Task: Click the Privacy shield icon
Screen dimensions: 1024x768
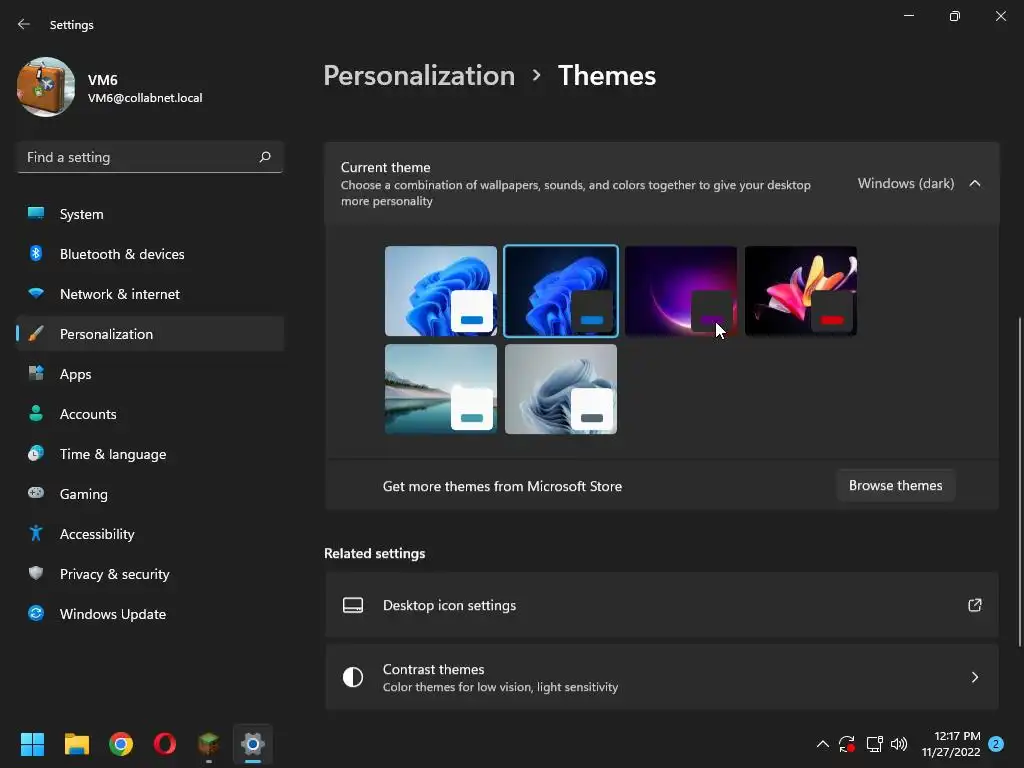Action: tap(36, 573)
